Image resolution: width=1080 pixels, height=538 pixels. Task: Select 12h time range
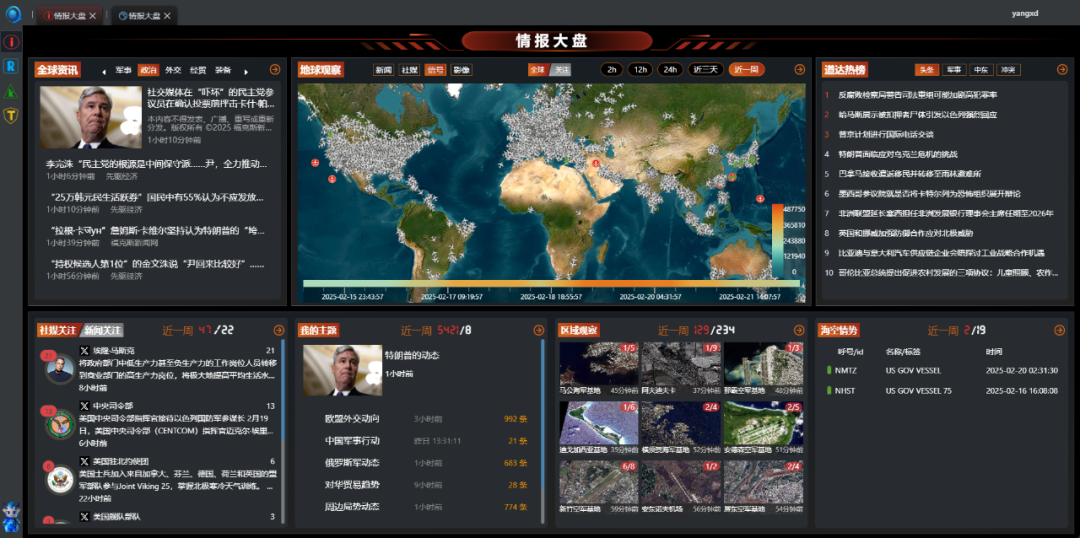(641, 70)
